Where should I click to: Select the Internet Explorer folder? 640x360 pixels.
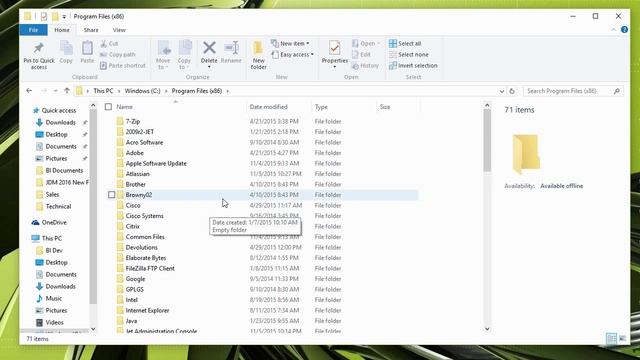[147, 310]
